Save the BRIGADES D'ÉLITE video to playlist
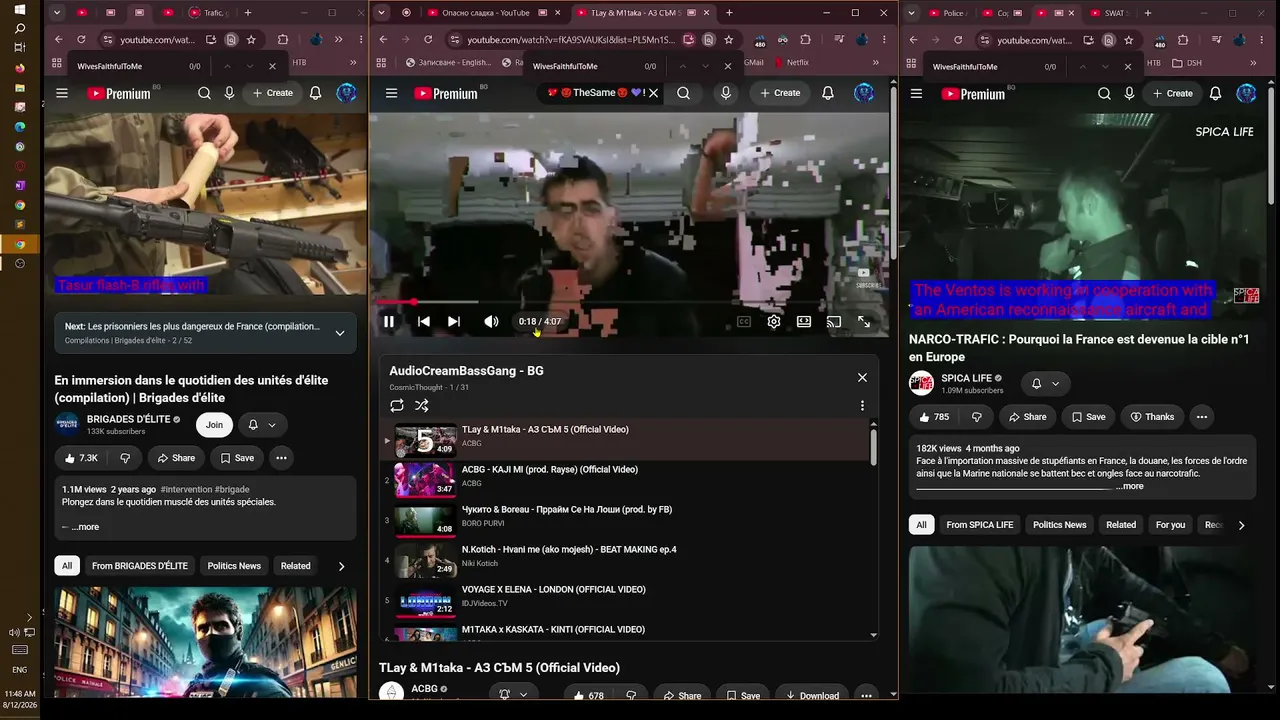This screenshot has height=720, width=1280. (235, 458)
